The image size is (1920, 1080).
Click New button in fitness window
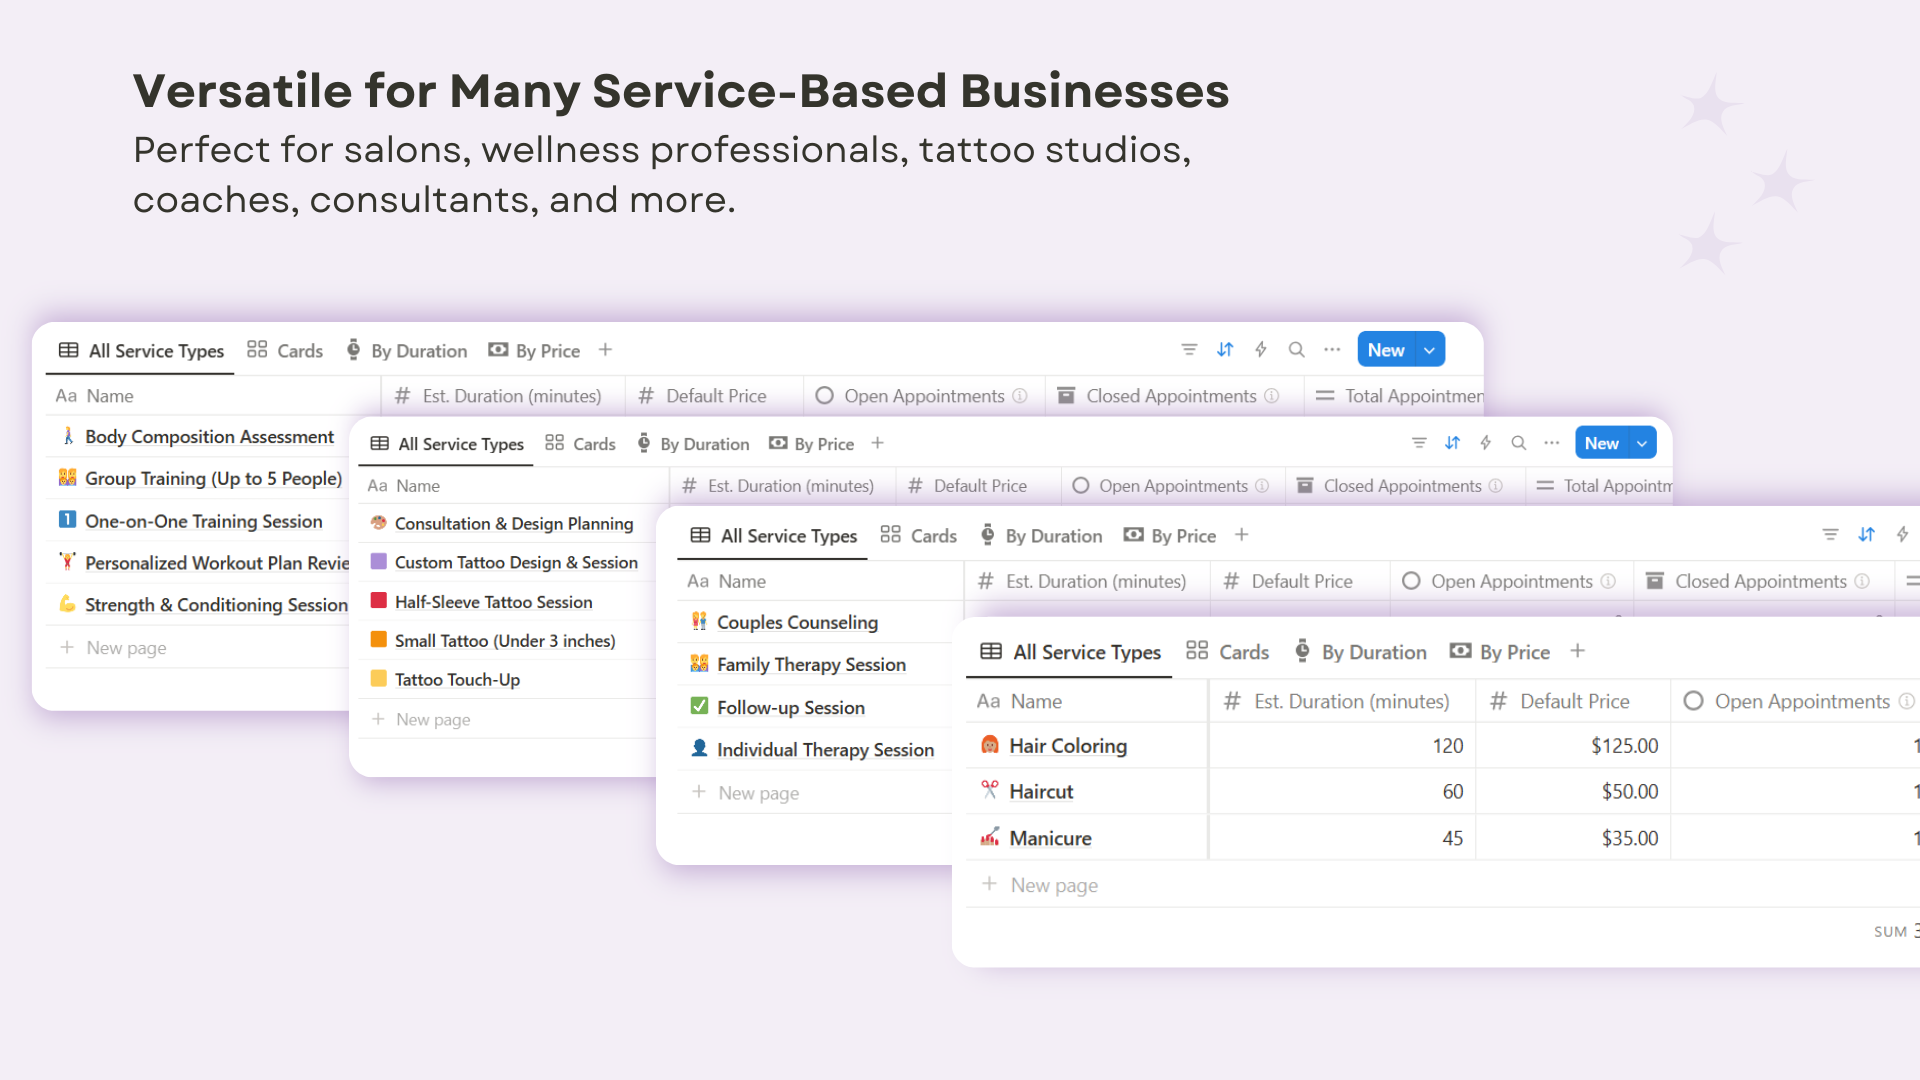pos(1386,350)
